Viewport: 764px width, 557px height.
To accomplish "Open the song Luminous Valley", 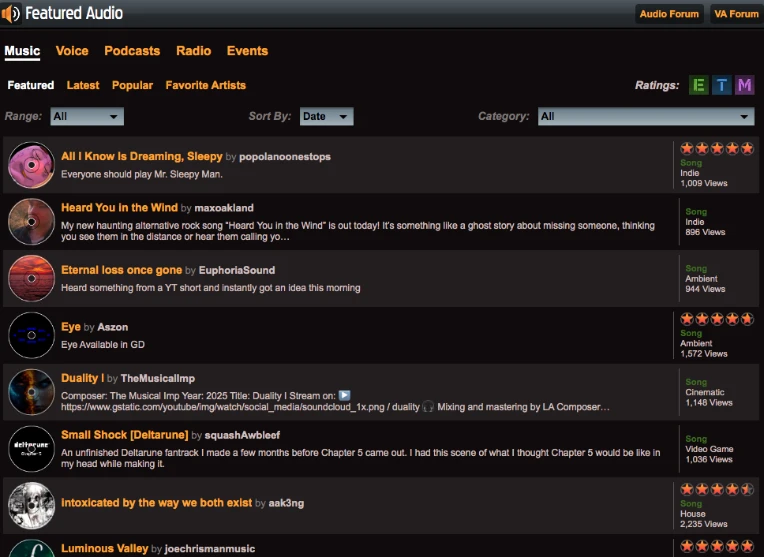I will [x=105, y=549].
